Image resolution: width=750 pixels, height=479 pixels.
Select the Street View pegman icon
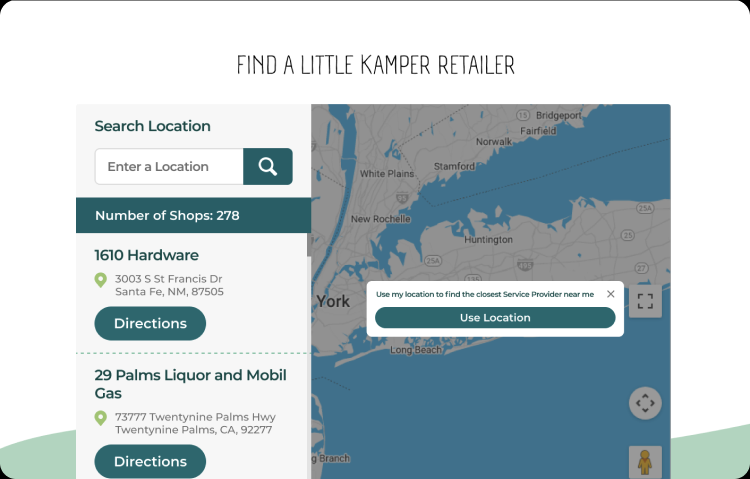coord(645,462)
